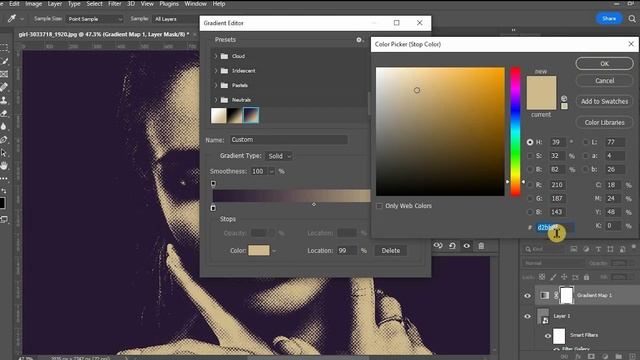Select the H hue radio button
640x360 pixels.
tap(530, 142)
